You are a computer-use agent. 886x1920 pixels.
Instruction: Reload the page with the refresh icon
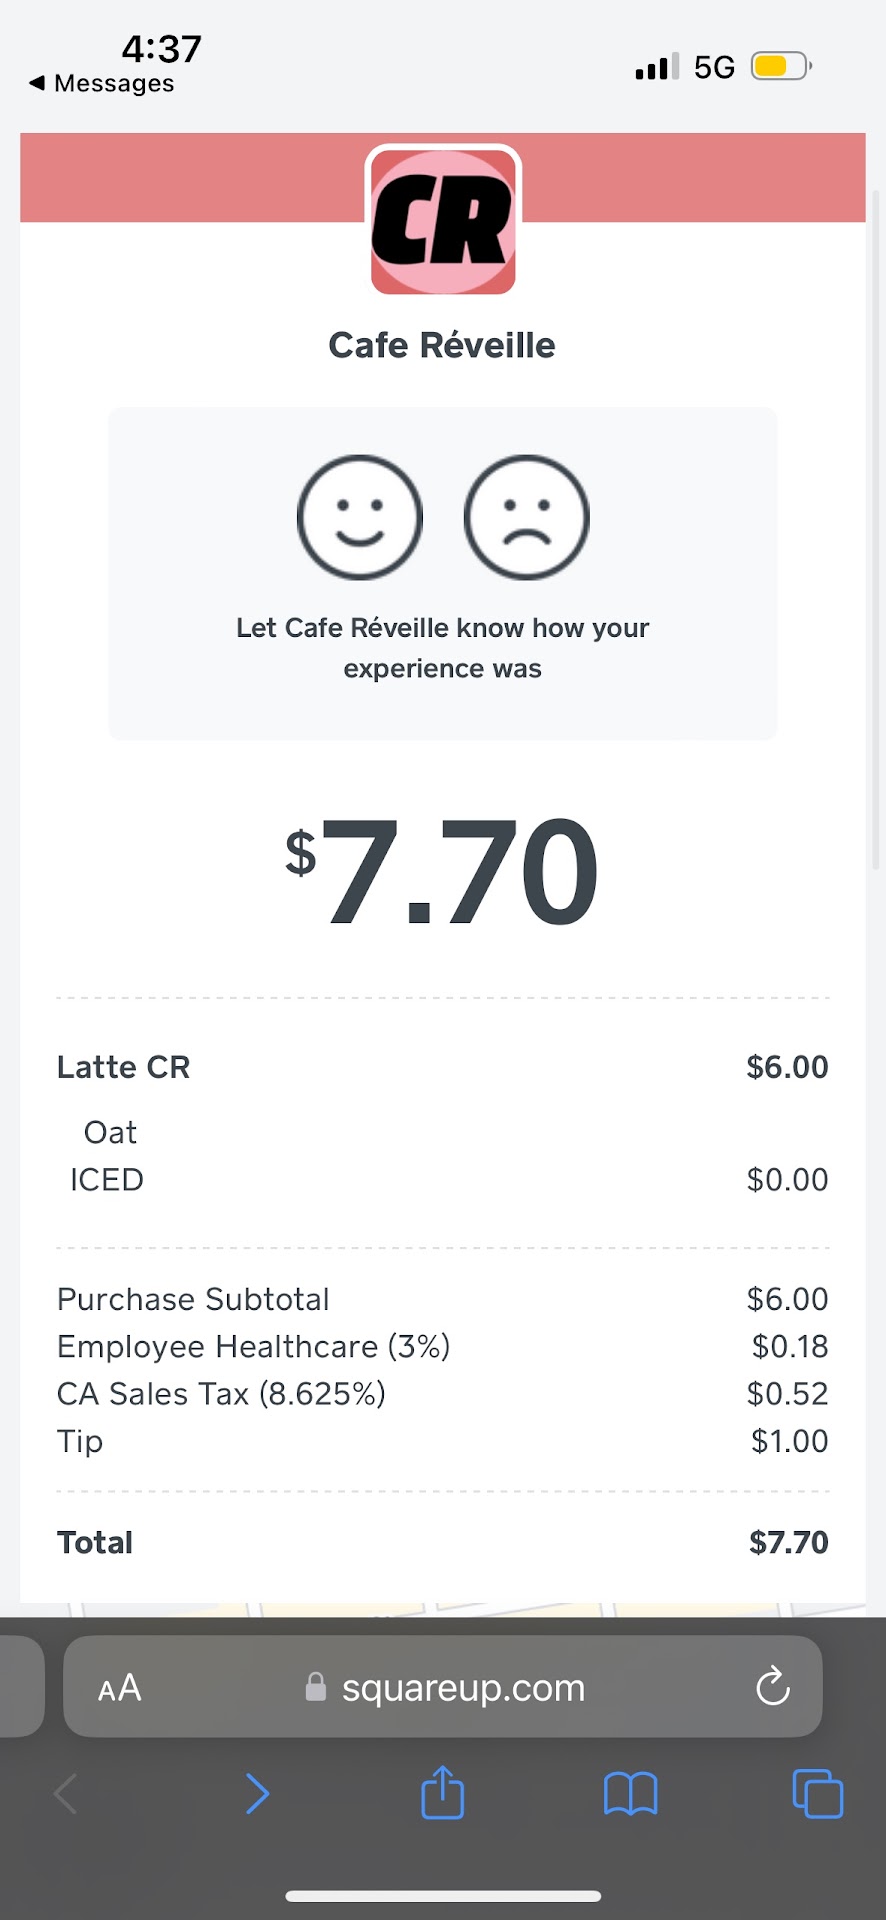tap(772, 1687)
